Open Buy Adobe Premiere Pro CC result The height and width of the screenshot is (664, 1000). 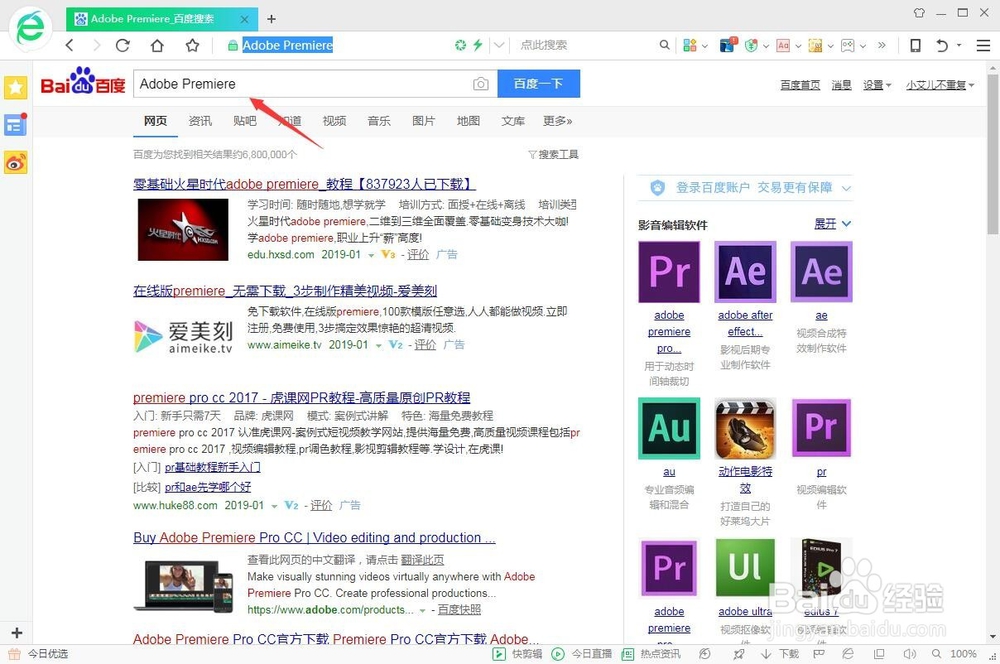(314, 538)
